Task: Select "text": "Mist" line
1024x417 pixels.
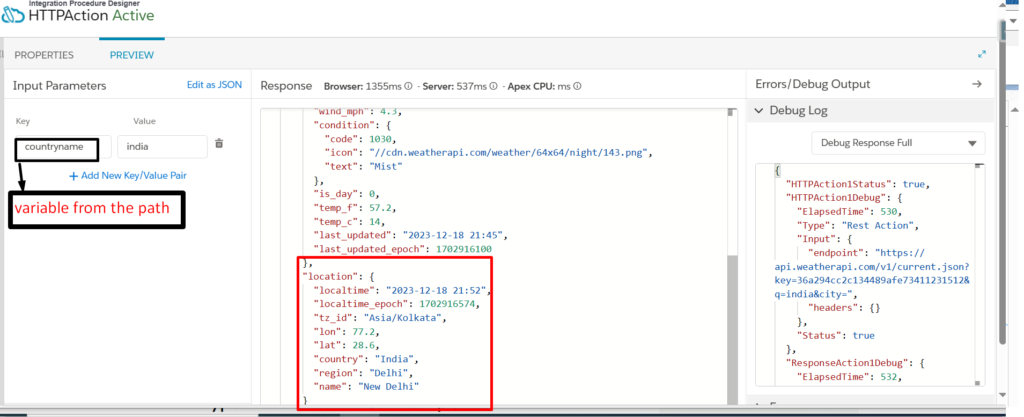Action: 364,166
